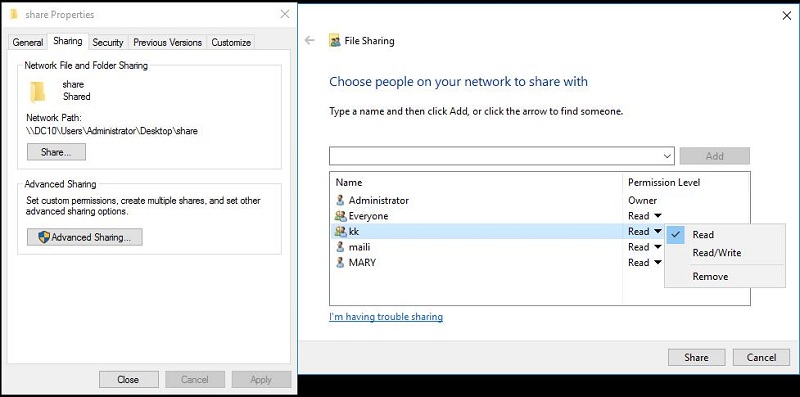The height and width of the screenshot is (397, 800).
Task: Click the maili user icon
Action: (340, 247)
